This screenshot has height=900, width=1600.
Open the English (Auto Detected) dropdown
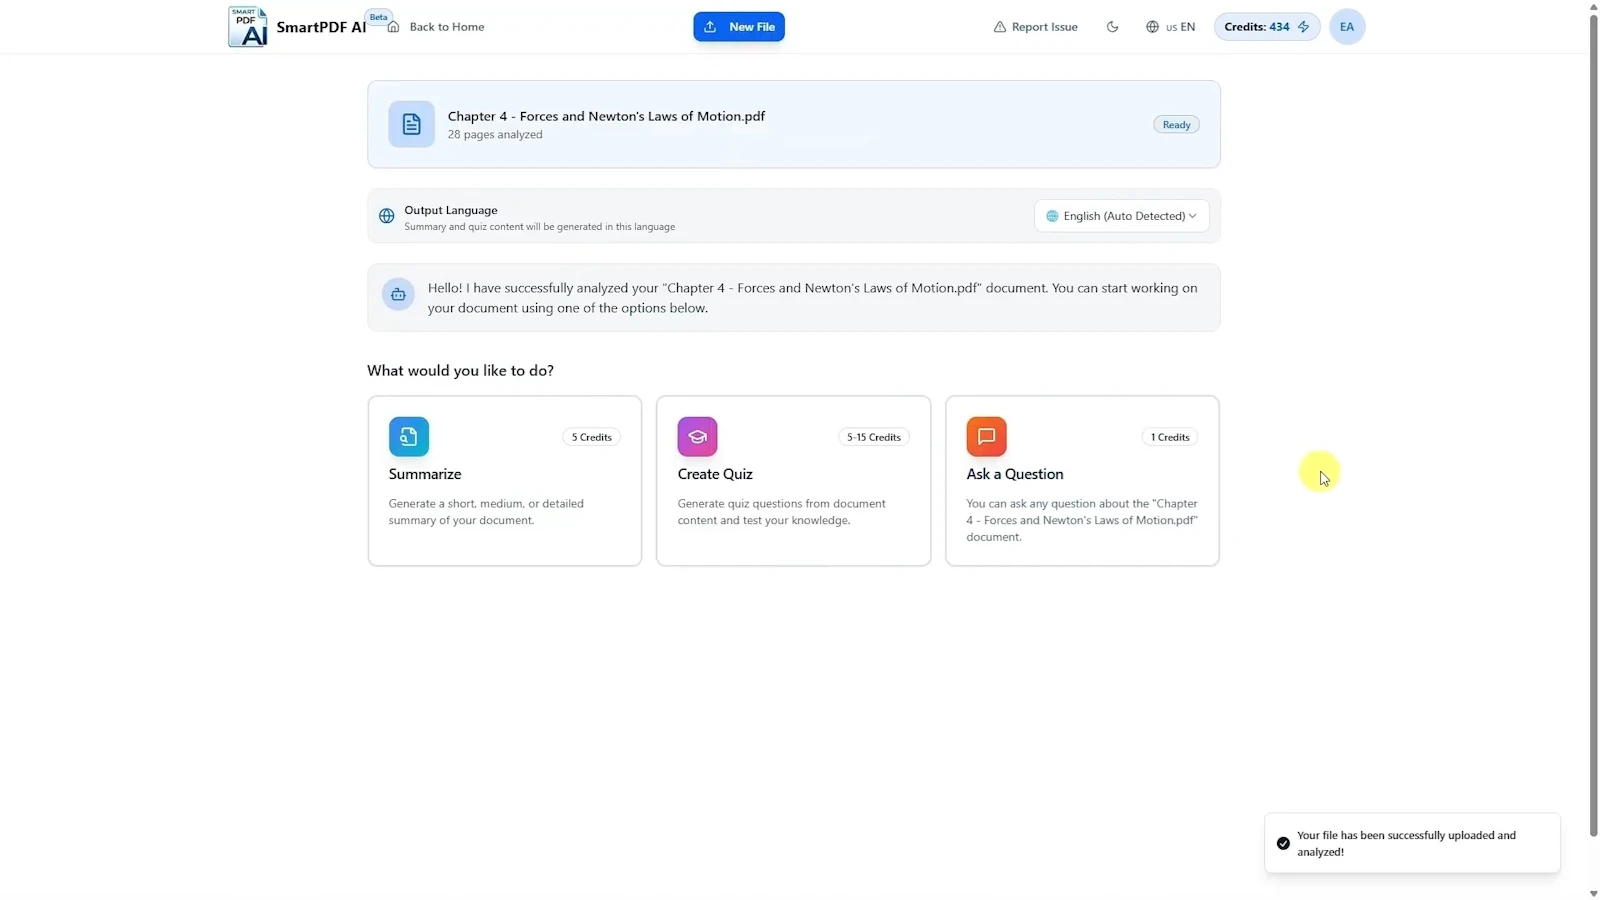(1121, 216)
